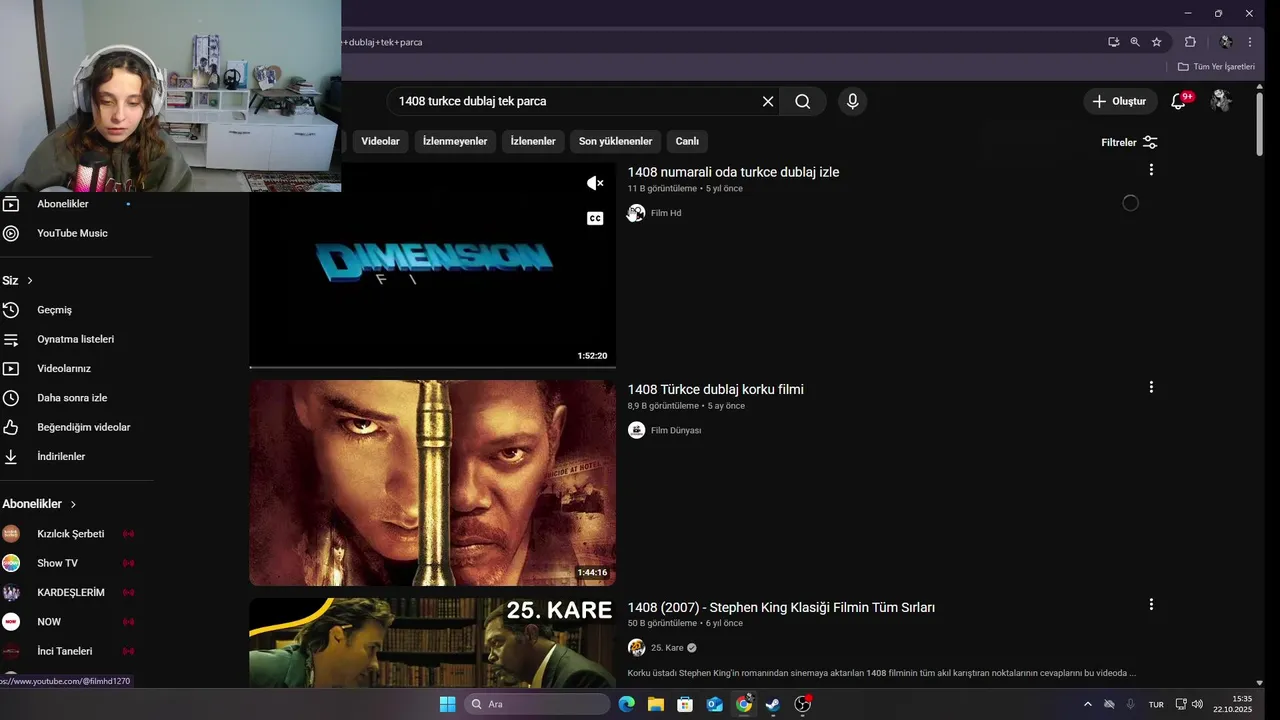Open 1408 (2007) Stephen King Klasiği title
This screenshot has width=1280, height=720.
(781, 607)
